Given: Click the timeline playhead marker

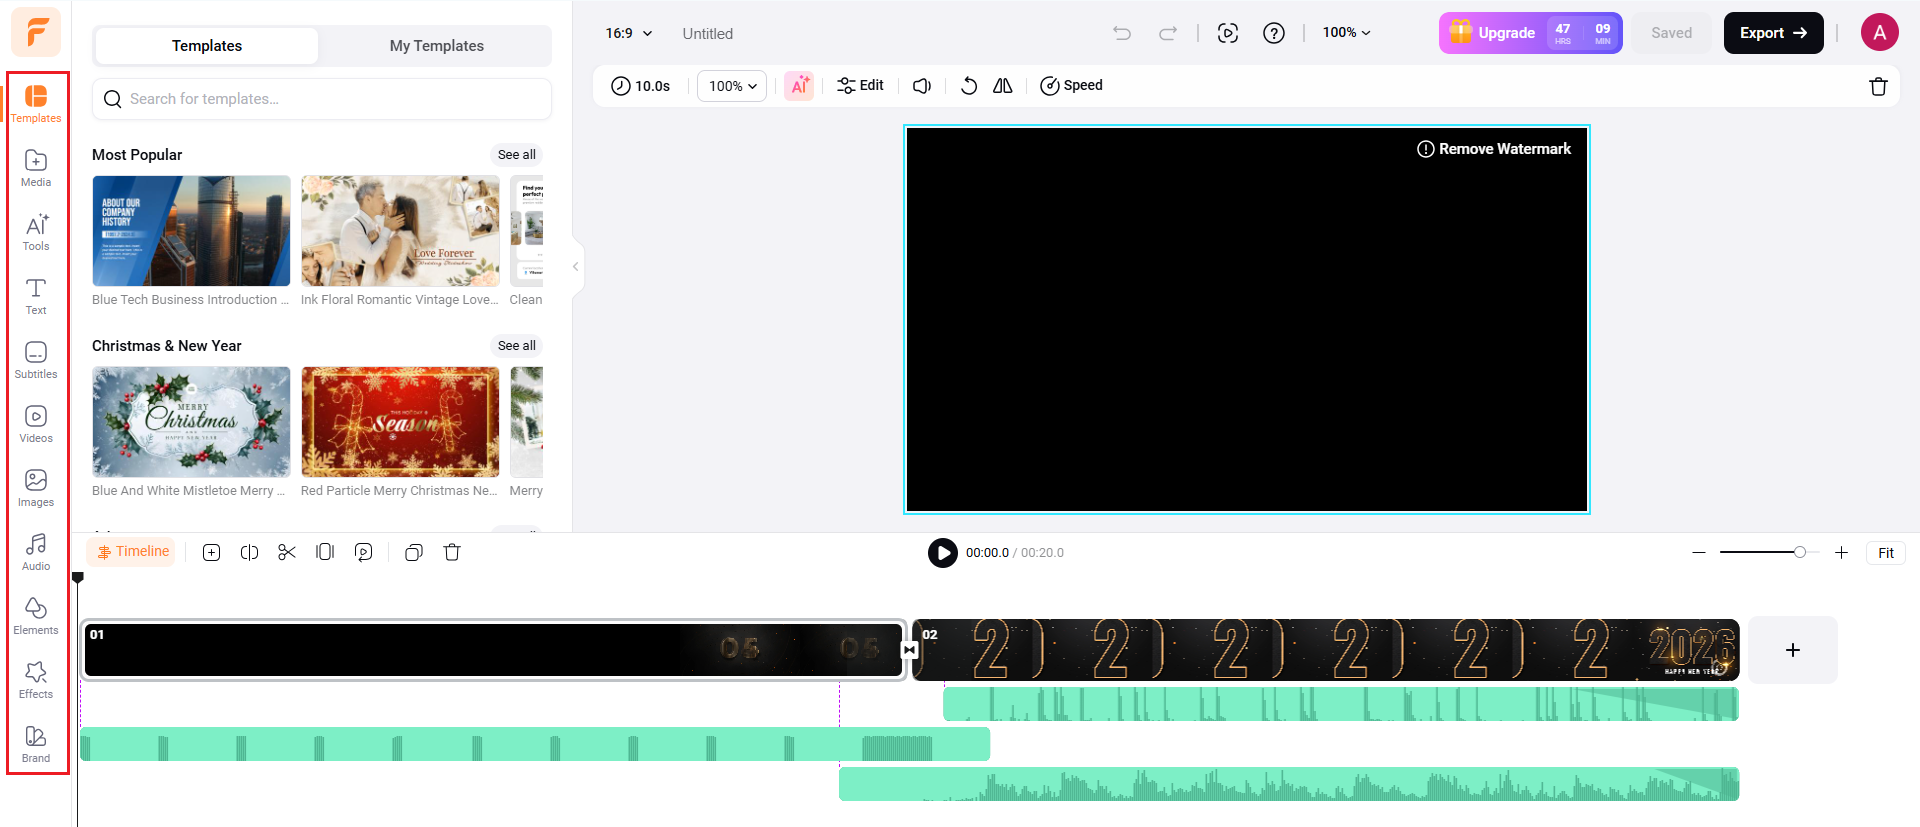Looking at the screenshot, I should point(77,578).
